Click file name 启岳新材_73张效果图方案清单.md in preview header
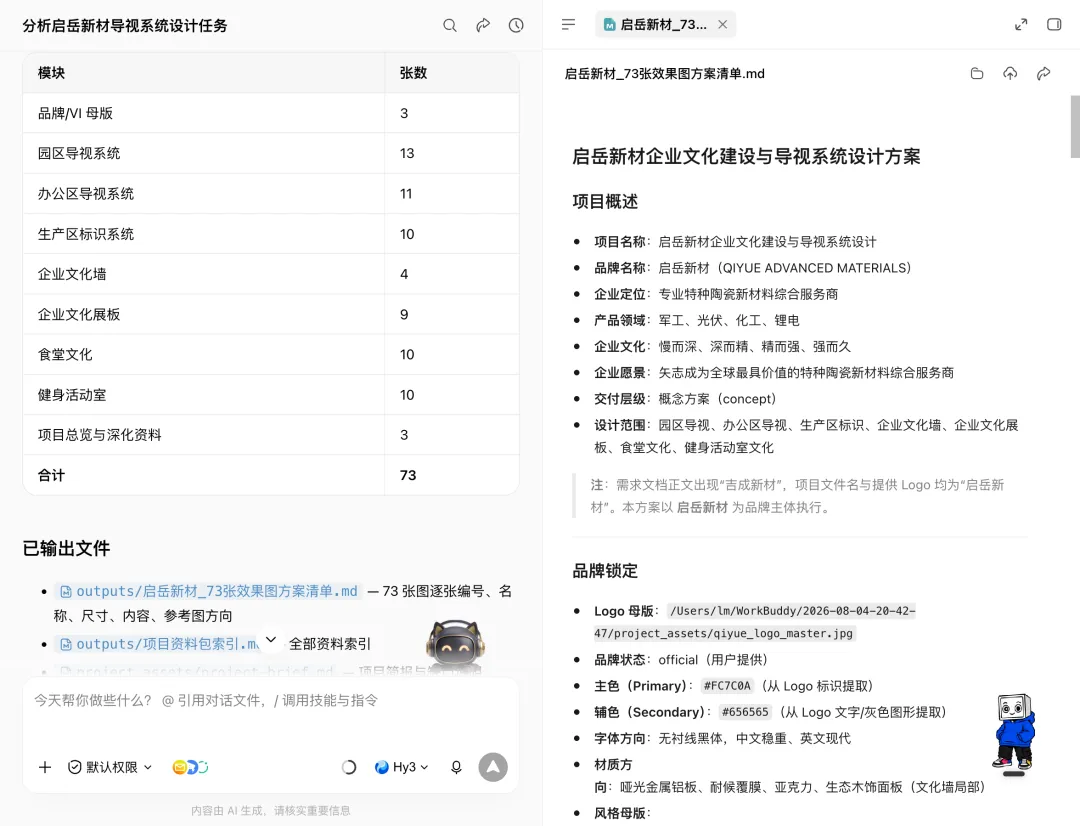The height and width of the screenshot is (826, 1080). pyautogui.click(x=664, y=74)
